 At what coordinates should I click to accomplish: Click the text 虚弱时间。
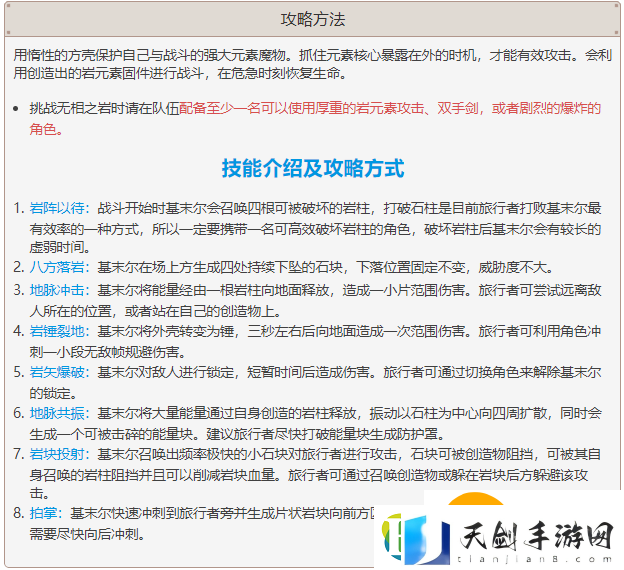point(60,247)
